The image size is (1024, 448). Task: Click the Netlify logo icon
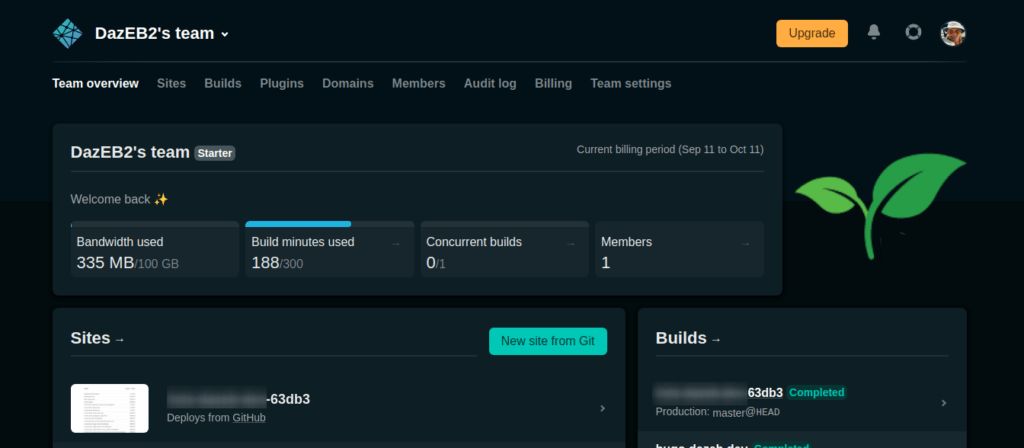67,33
